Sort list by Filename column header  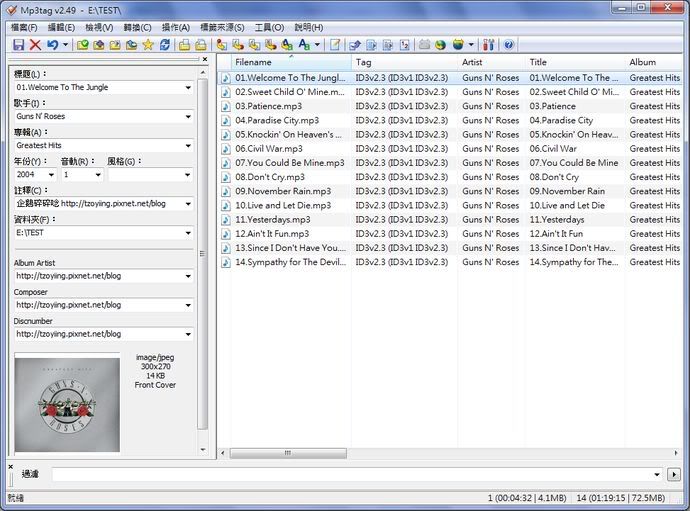coord(291,62)
